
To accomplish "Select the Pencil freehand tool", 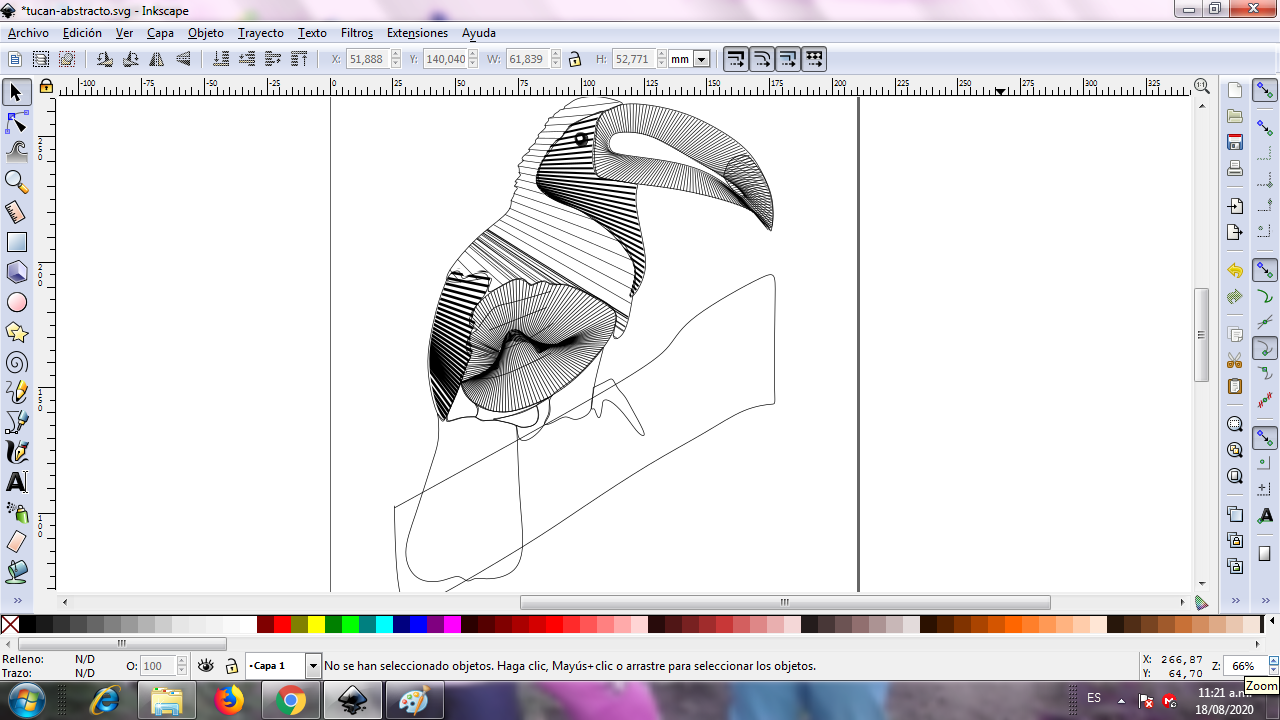I will pos(16,392).
